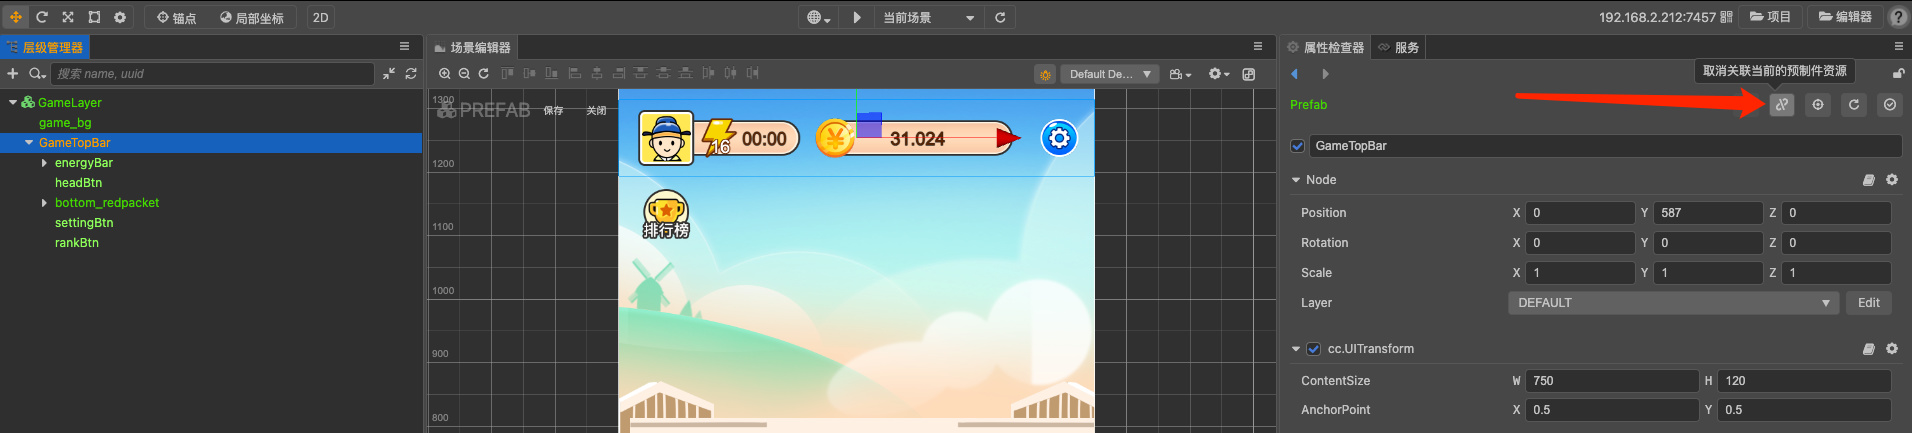Toggle the 局部坐标 local coordinate button
The width and height of the screenshot is (1912, 433).
click(252, 18)
